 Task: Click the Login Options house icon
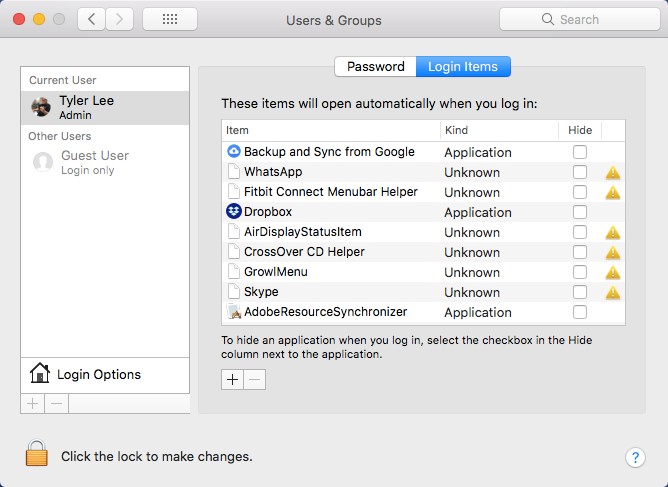click(40, 374)
